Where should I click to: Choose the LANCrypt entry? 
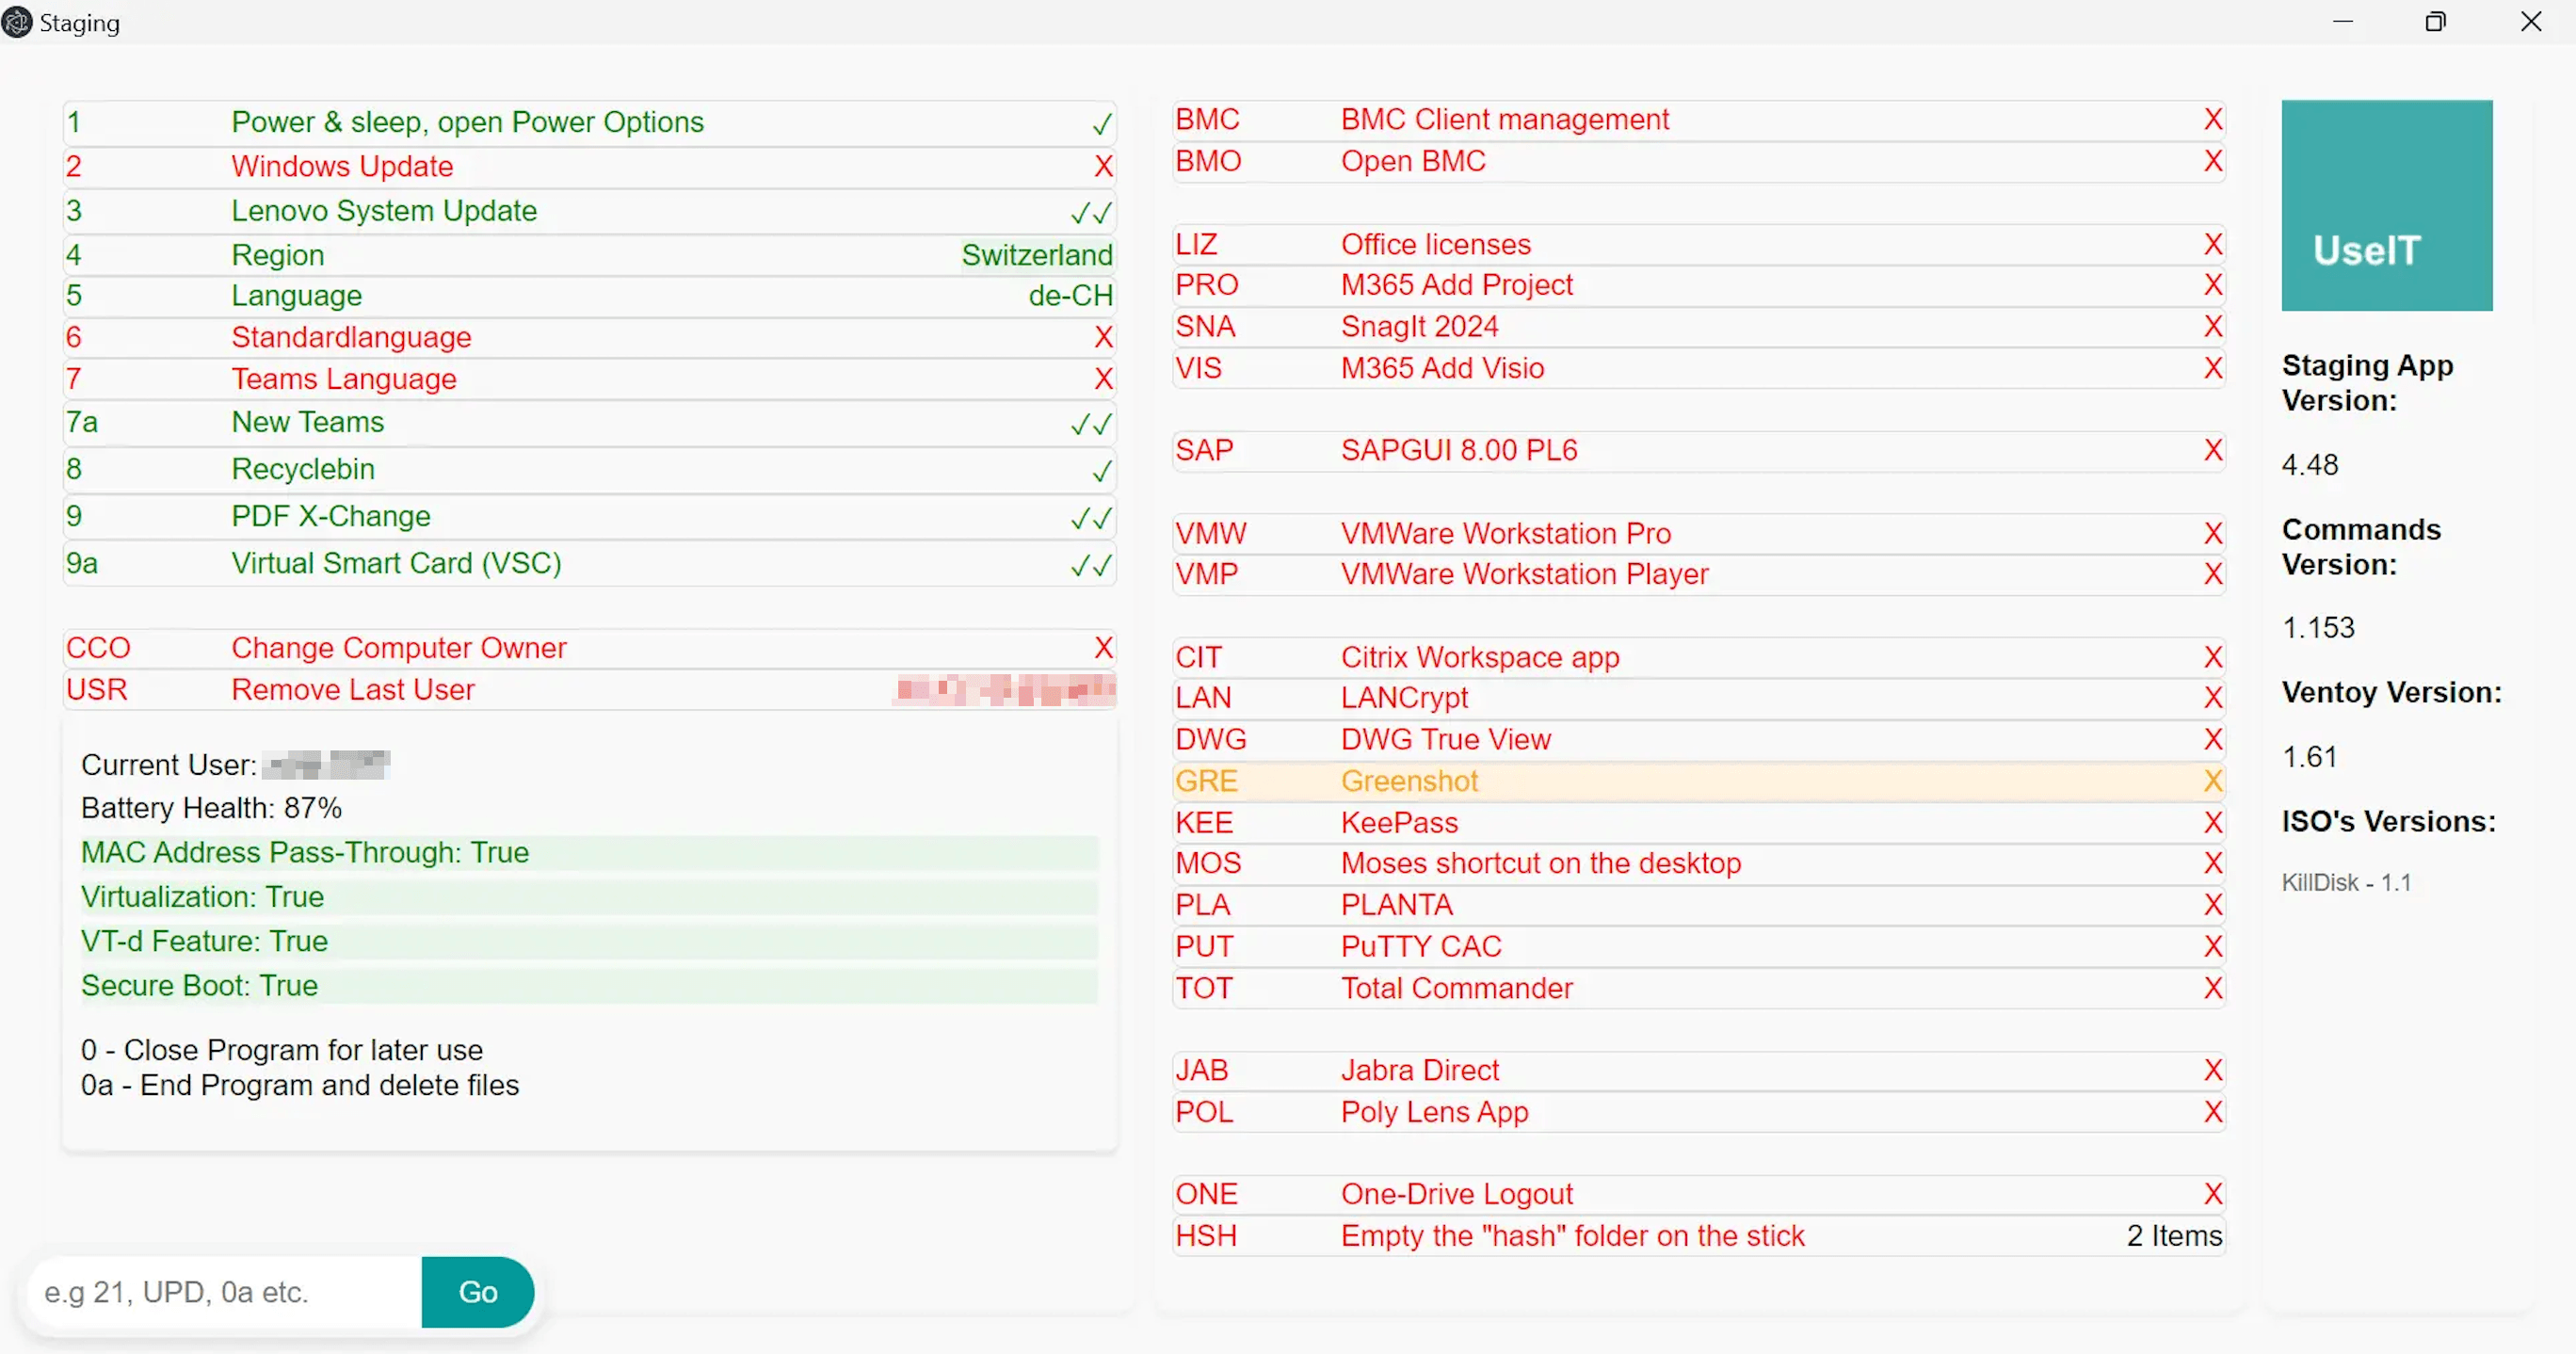click(x=1698, y=698)
